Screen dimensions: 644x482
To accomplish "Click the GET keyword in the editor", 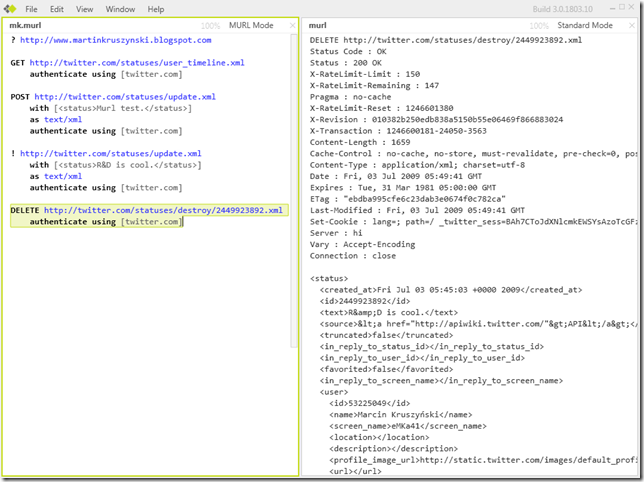I will tap(18, 63).
